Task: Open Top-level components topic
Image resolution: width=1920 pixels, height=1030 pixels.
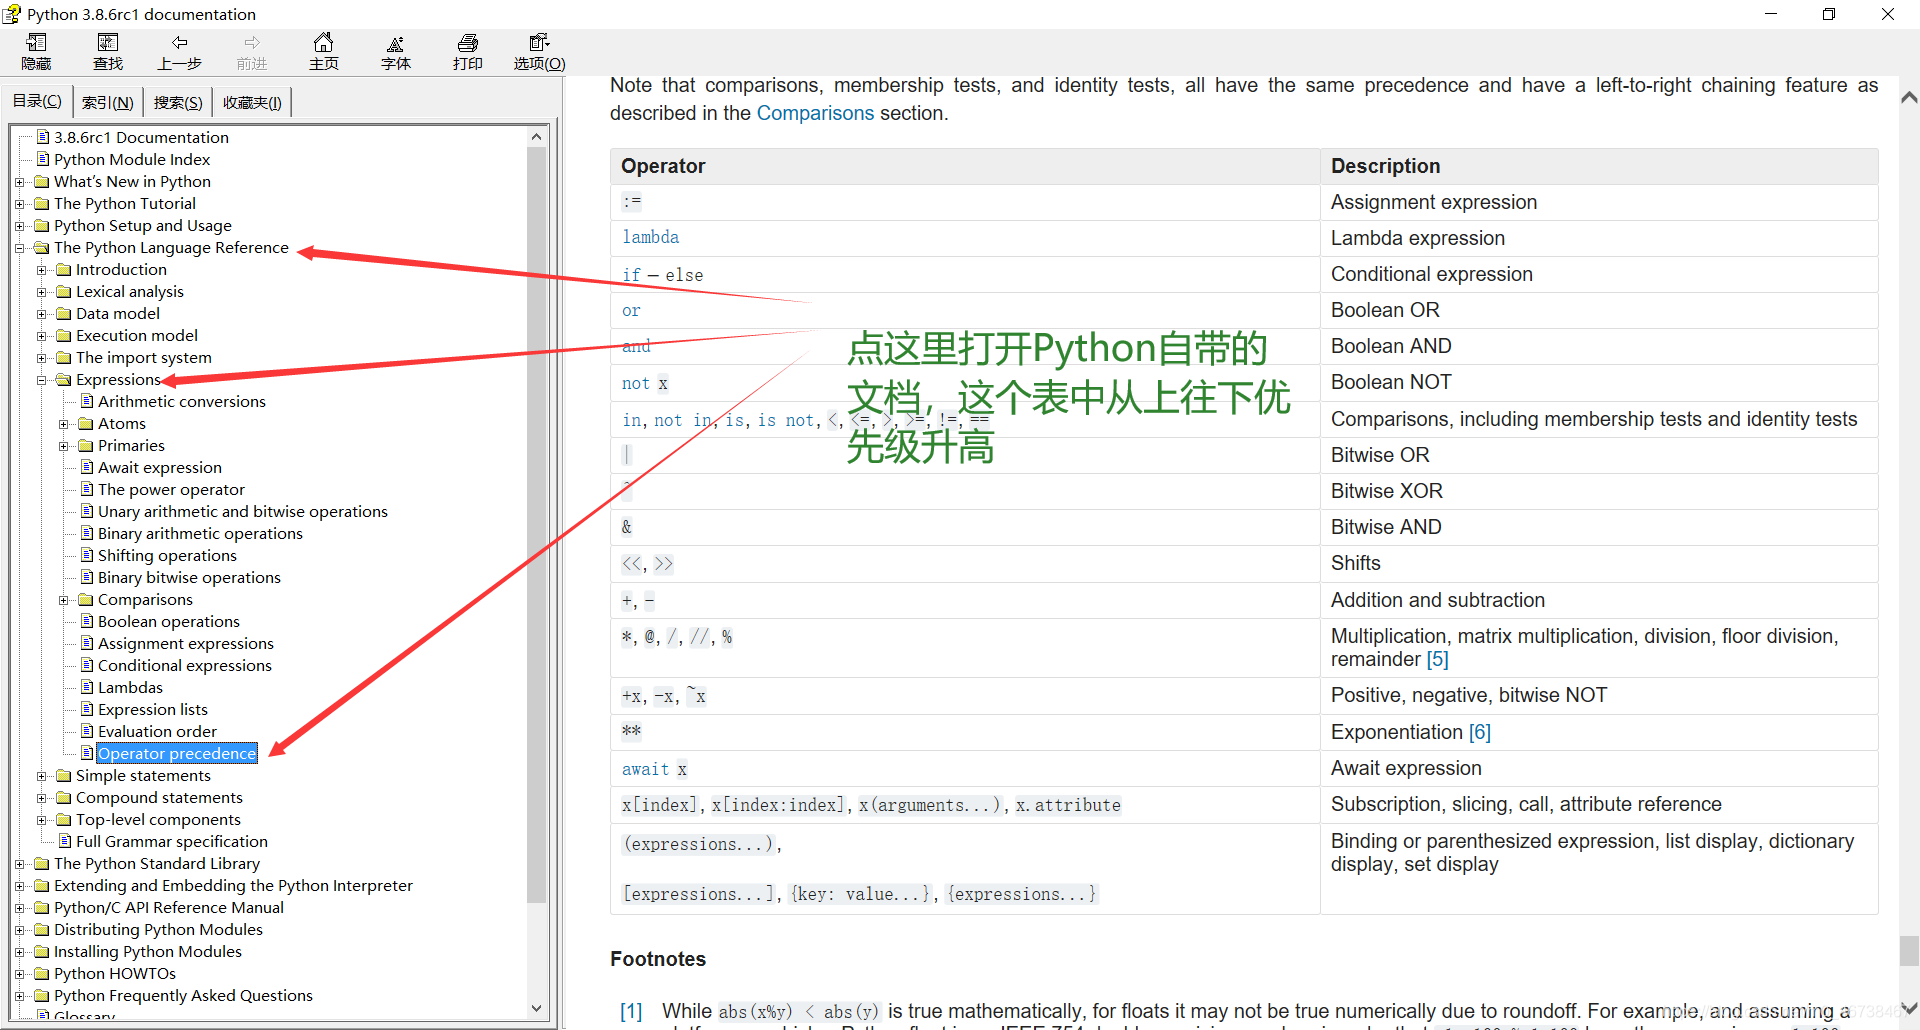Action: click(158, 819)
